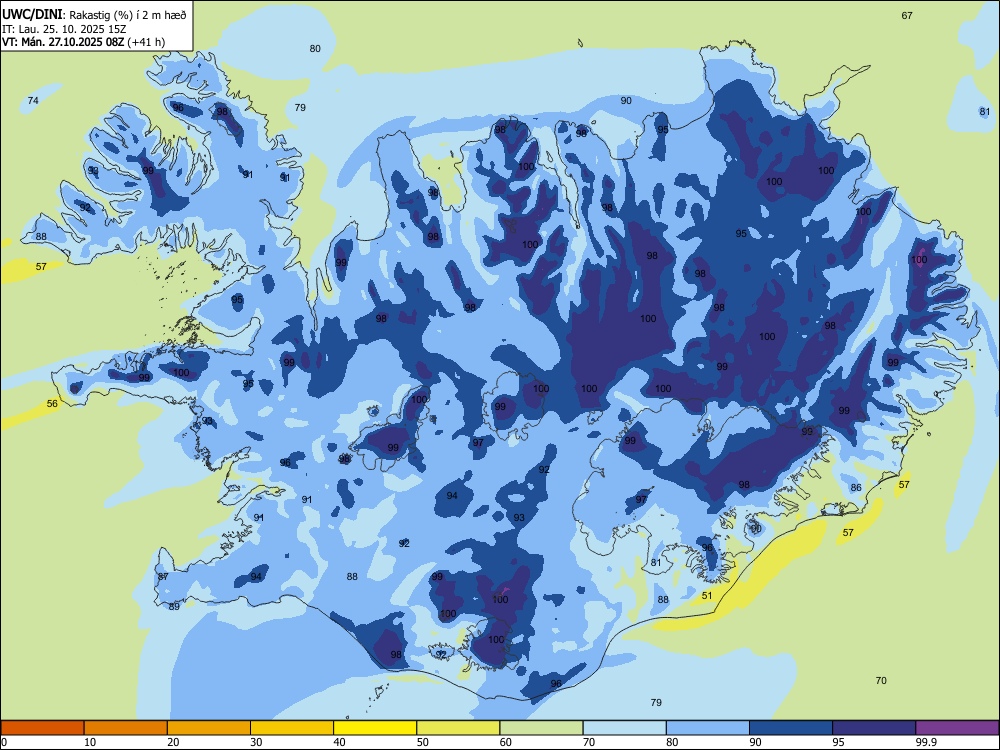Viewport: 1000px width, 750px height.
Task: Click the 89 value on the southwest coast
Action: click(x=174, y=607)
